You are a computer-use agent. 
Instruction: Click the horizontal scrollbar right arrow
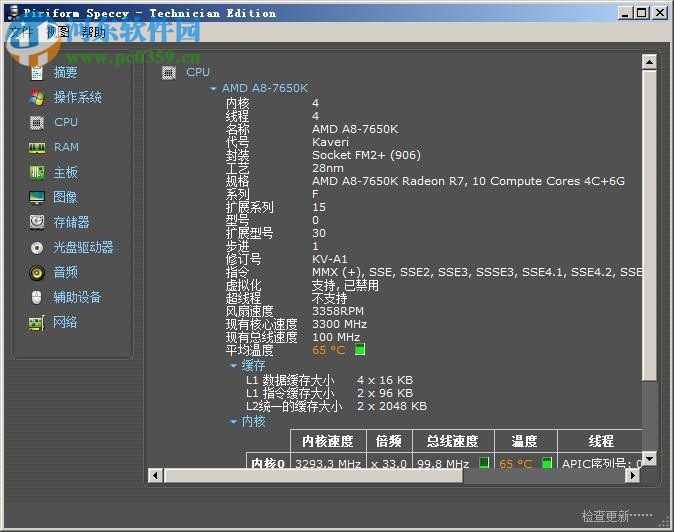point(632,476)
